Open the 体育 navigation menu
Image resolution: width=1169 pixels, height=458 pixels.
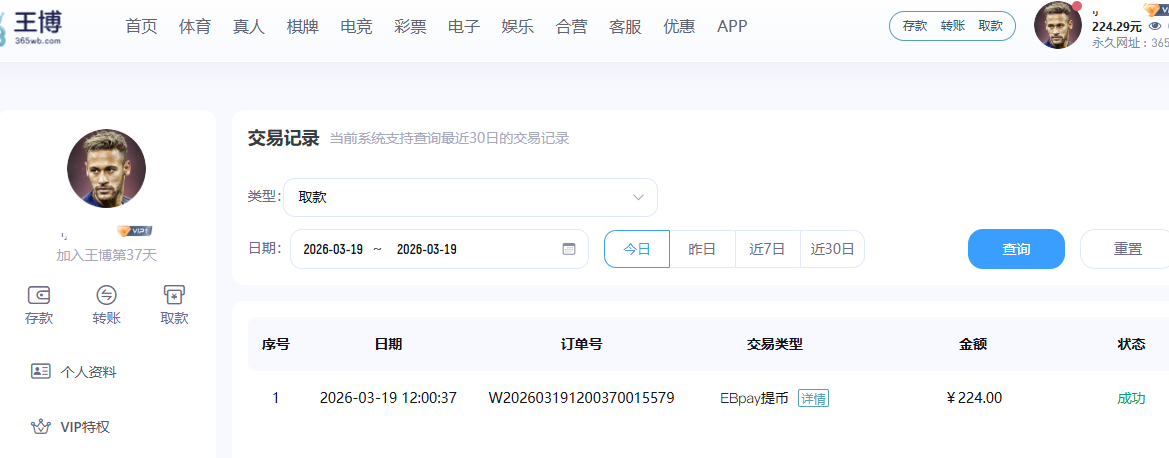click(195, 27)
